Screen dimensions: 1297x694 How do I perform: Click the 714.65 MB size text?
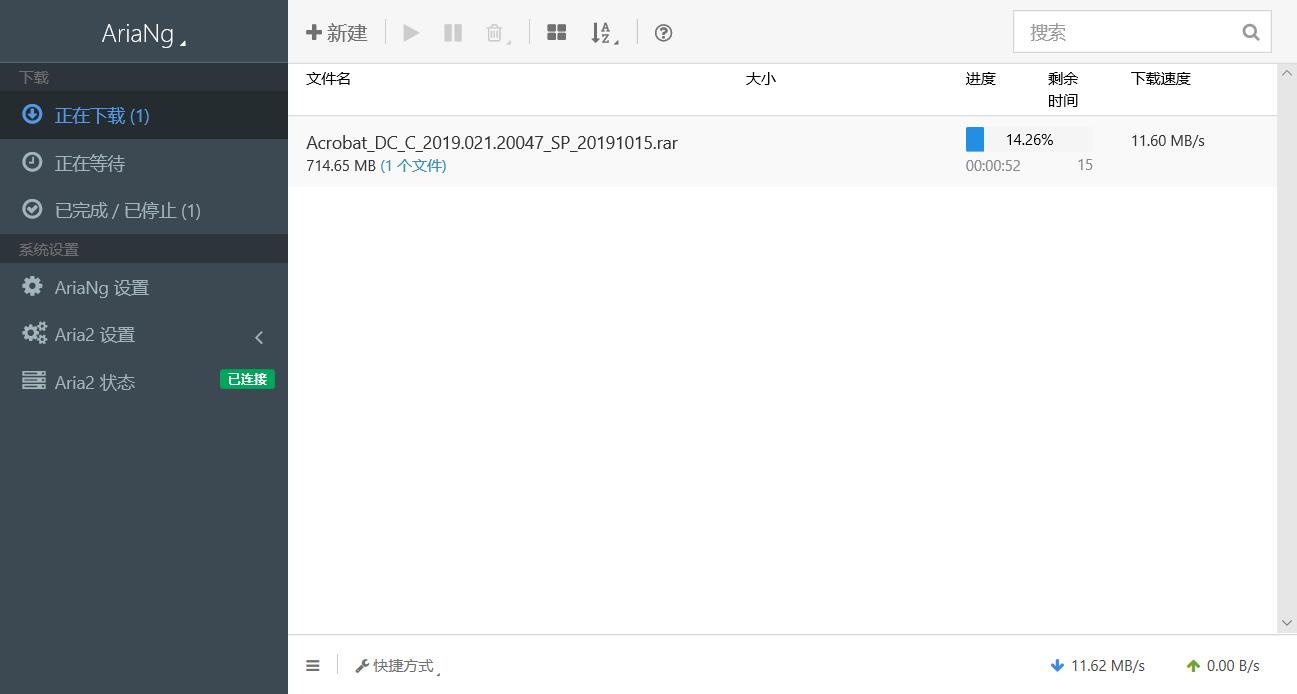point(341,166)
